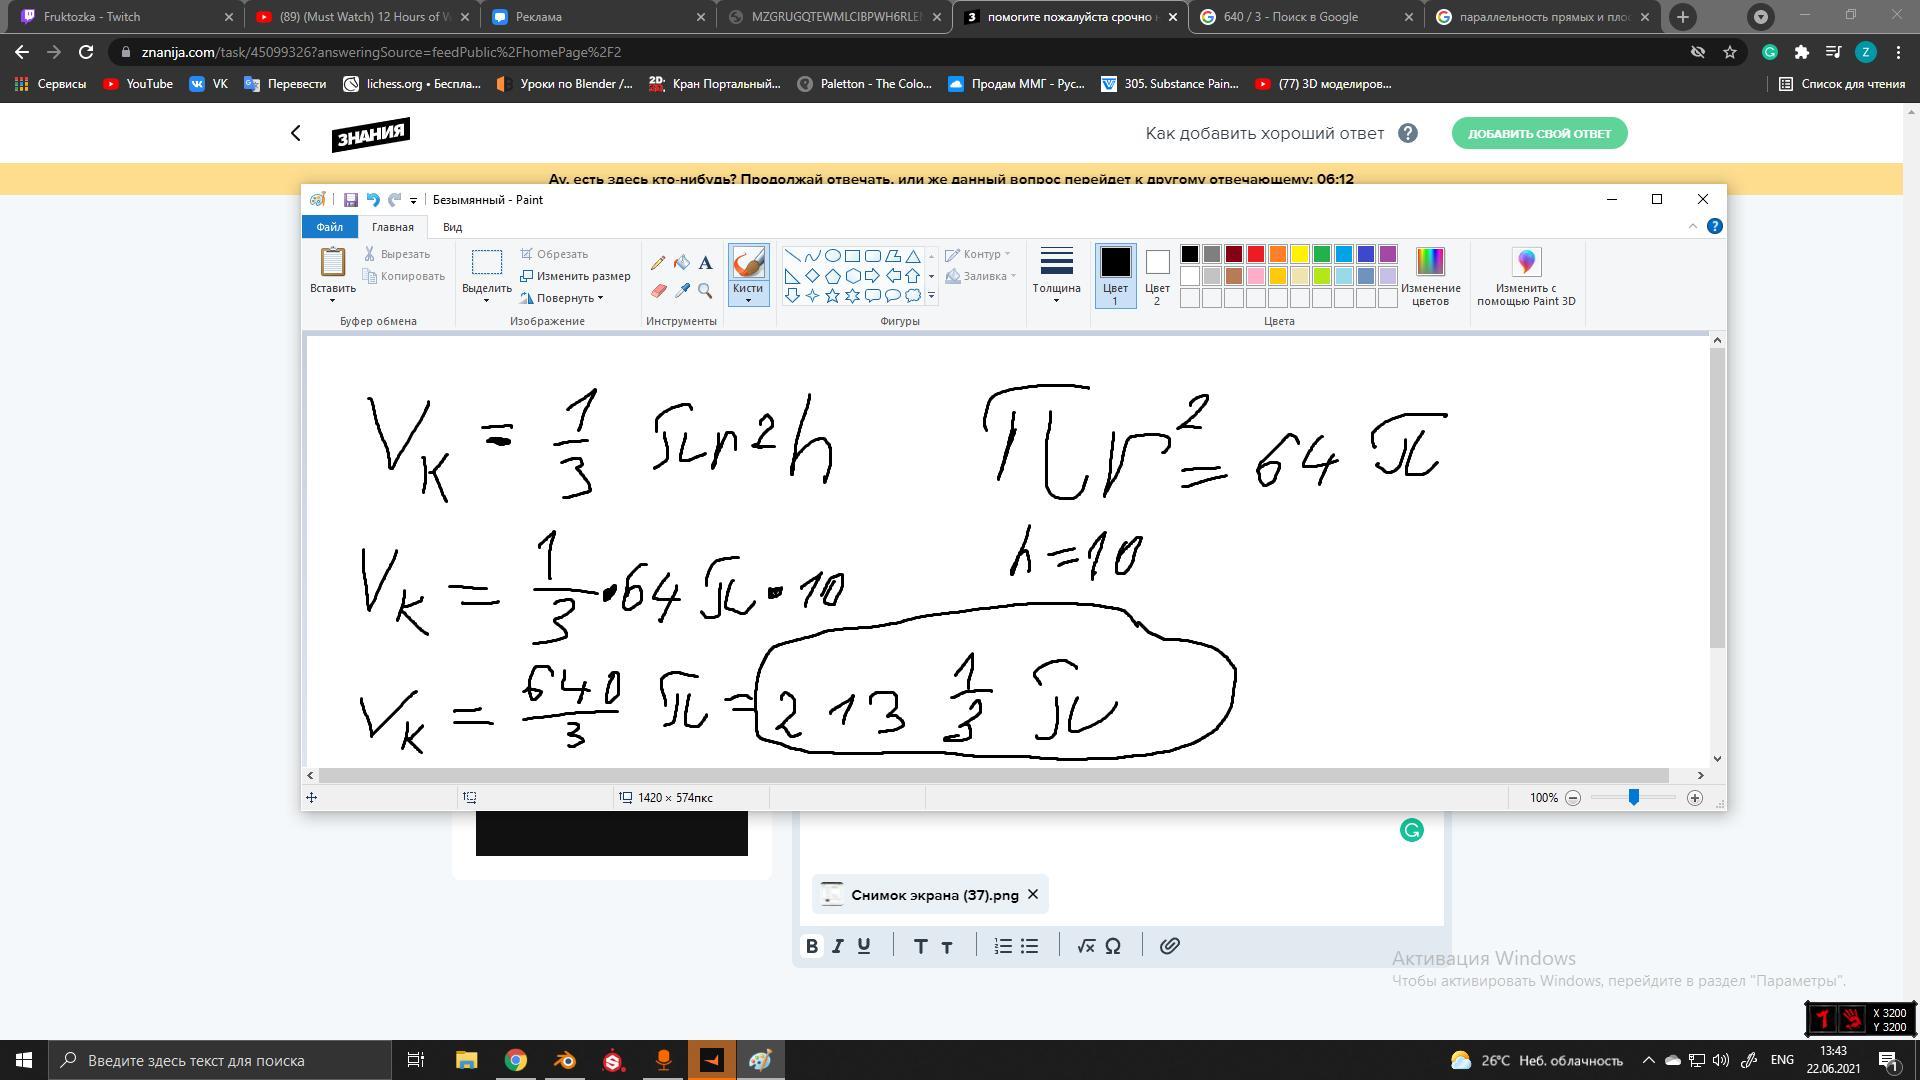The width and height of the screenshot is (1920, 1080).
Task: Toggle numbered list in answer editor
Action: tap(1003, 946)
